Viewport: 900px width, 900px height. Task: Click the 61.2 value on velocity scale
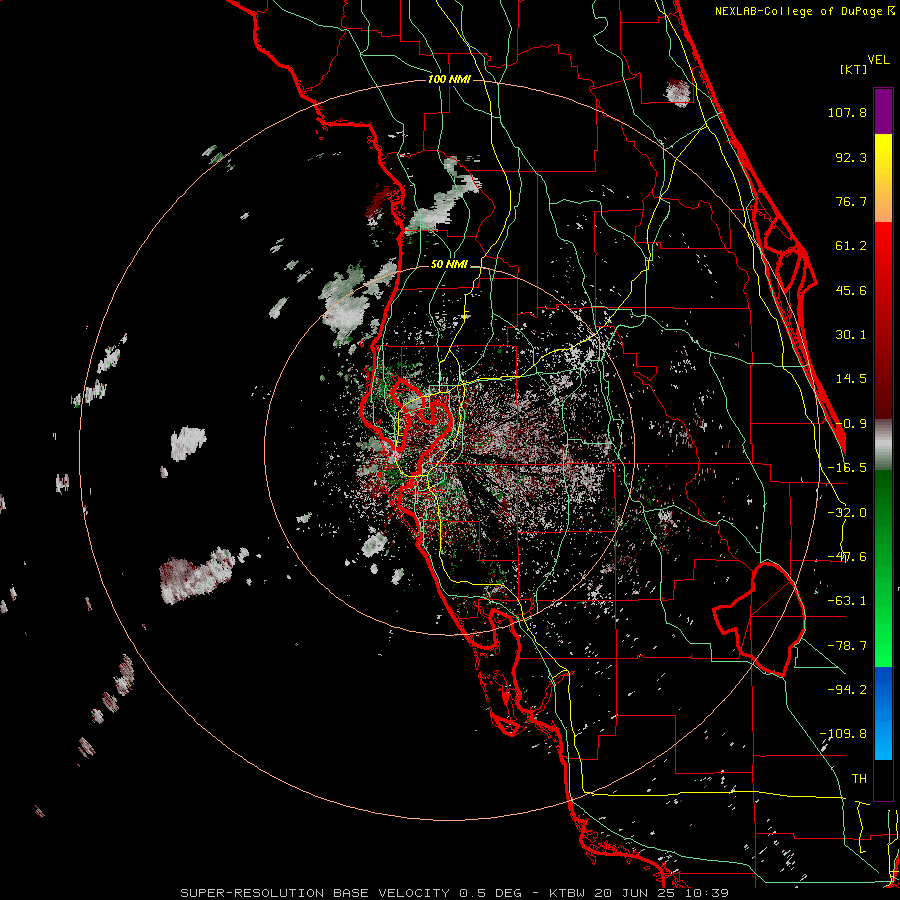coord(851,246)
